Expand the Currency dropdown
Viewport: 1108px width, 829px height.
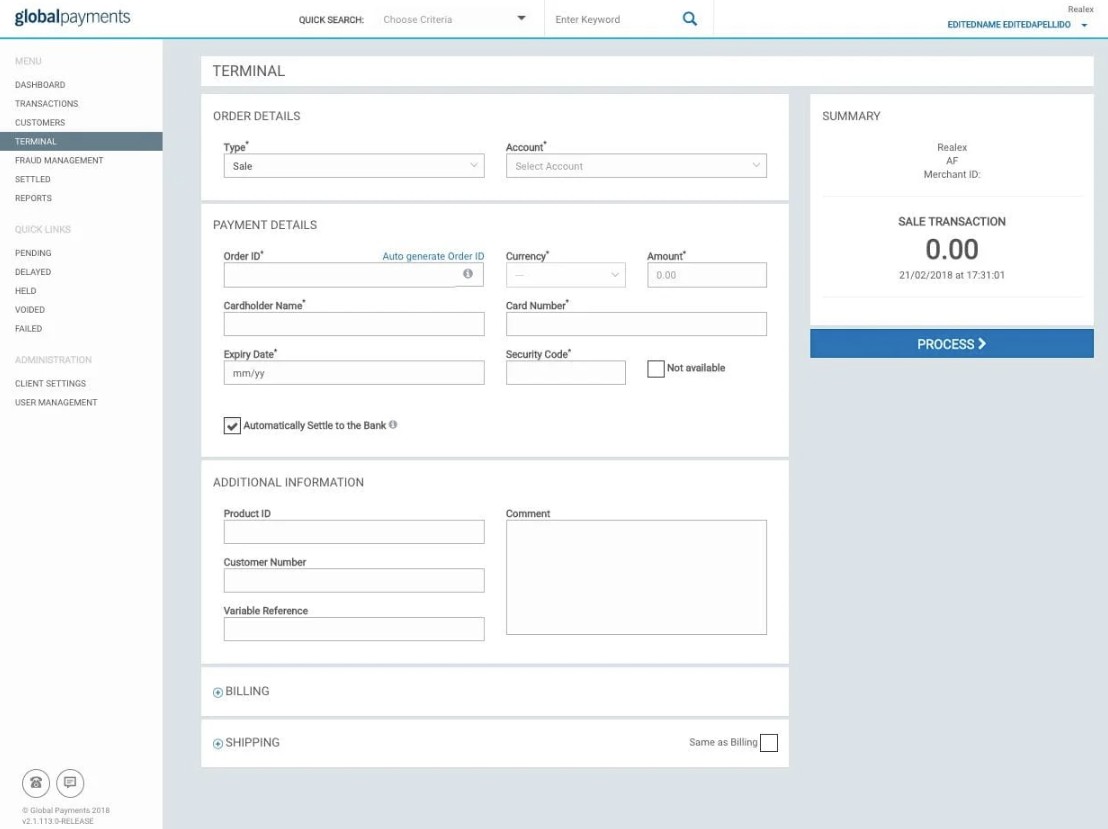[x=566, y=275]
